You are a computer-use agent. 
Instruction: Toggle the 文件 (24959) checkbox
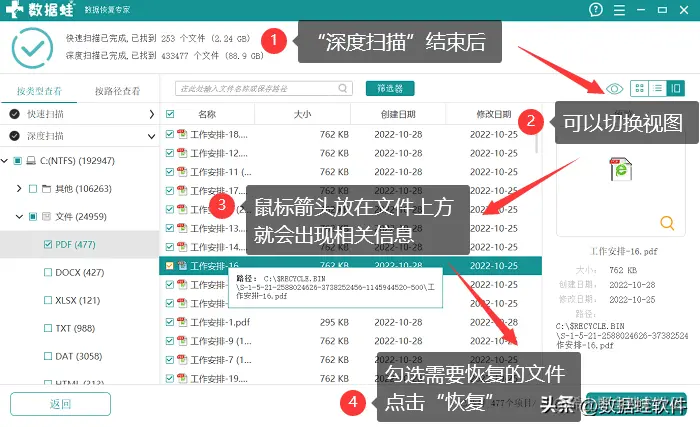coord(33,216)
